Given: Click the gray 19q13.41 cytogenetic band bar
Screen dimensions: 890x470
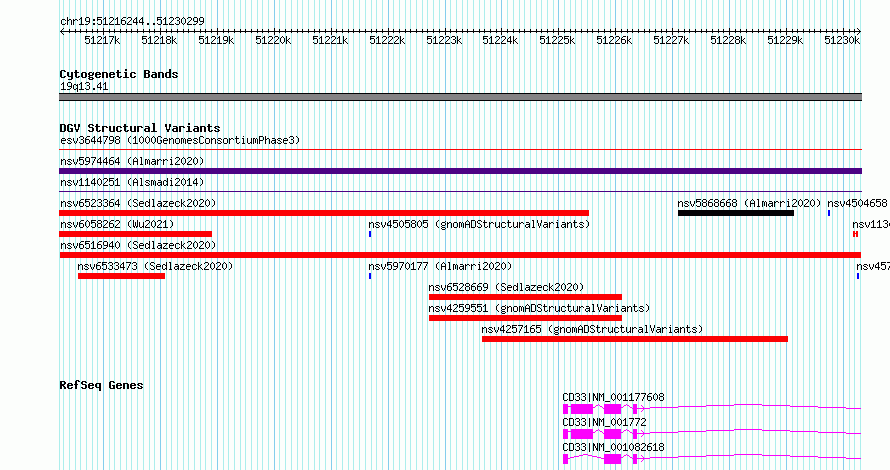Looking at the screenshot, I should 460,97.
